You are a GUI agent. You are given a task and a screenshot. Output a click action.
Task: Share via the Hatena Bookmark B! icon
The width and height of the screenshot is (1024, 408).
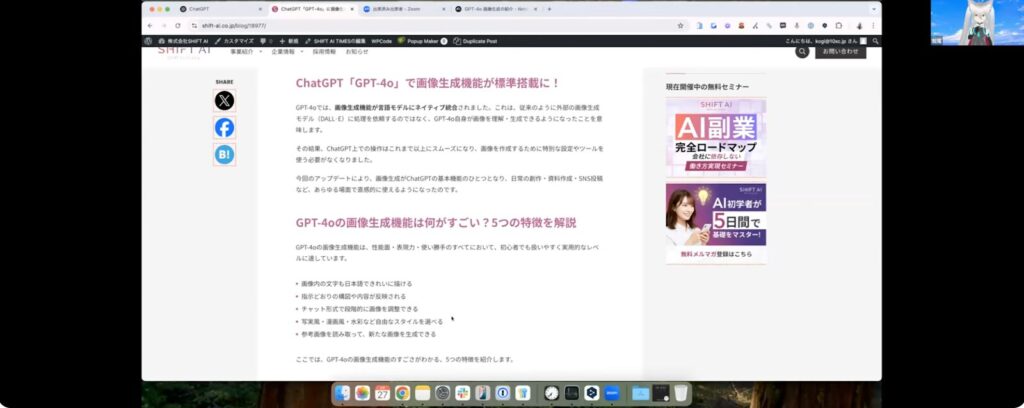[x=224, y=154]
